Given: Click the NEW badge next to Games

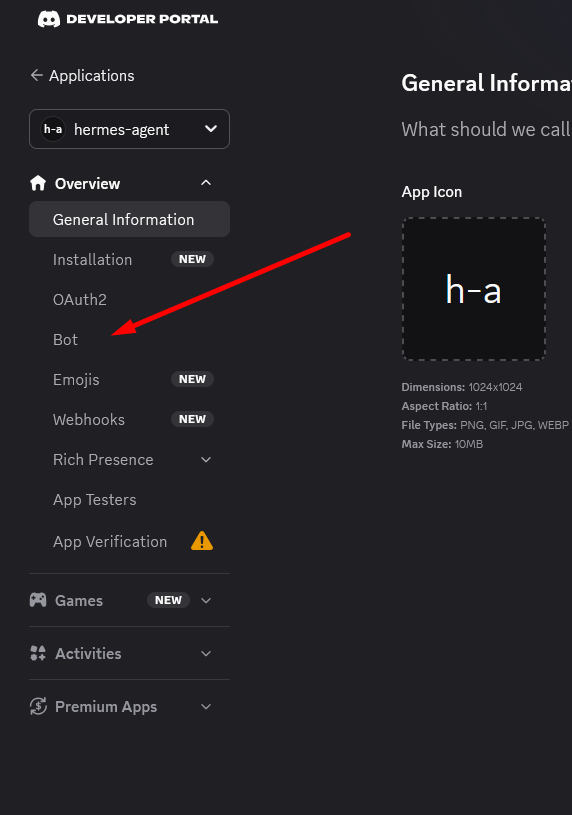Looking at the screenshot, I should (168, 600).
